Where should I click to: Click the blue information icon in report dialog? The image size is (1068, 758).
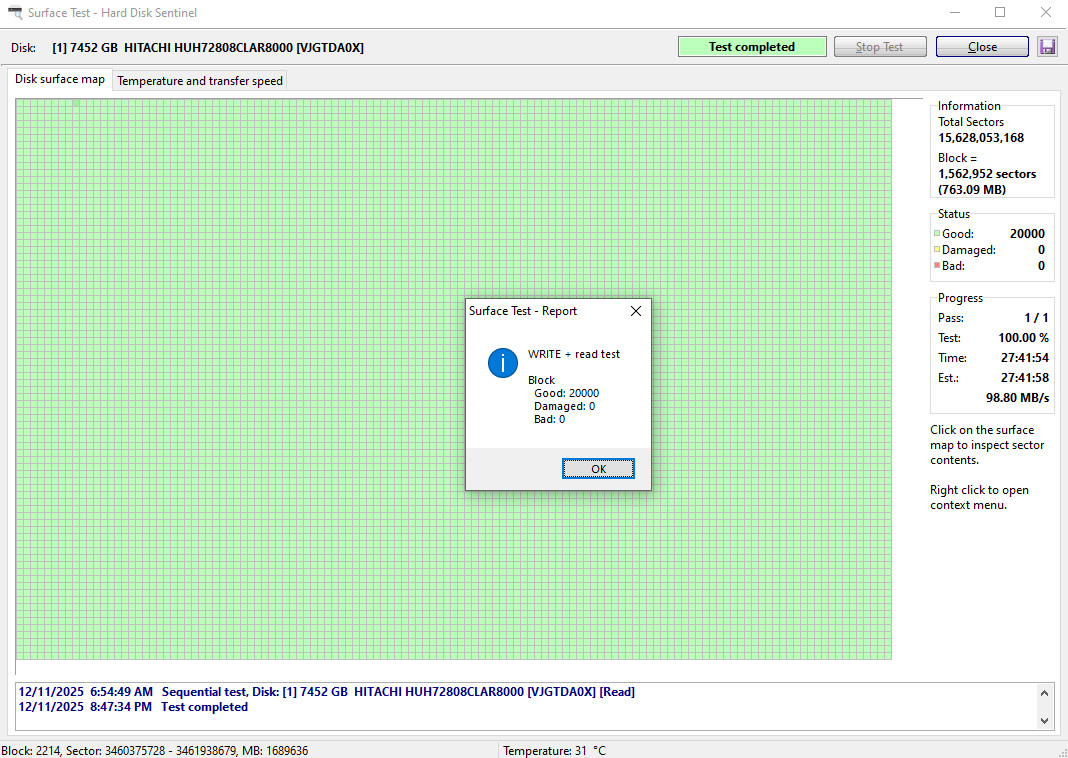[503, 363]
